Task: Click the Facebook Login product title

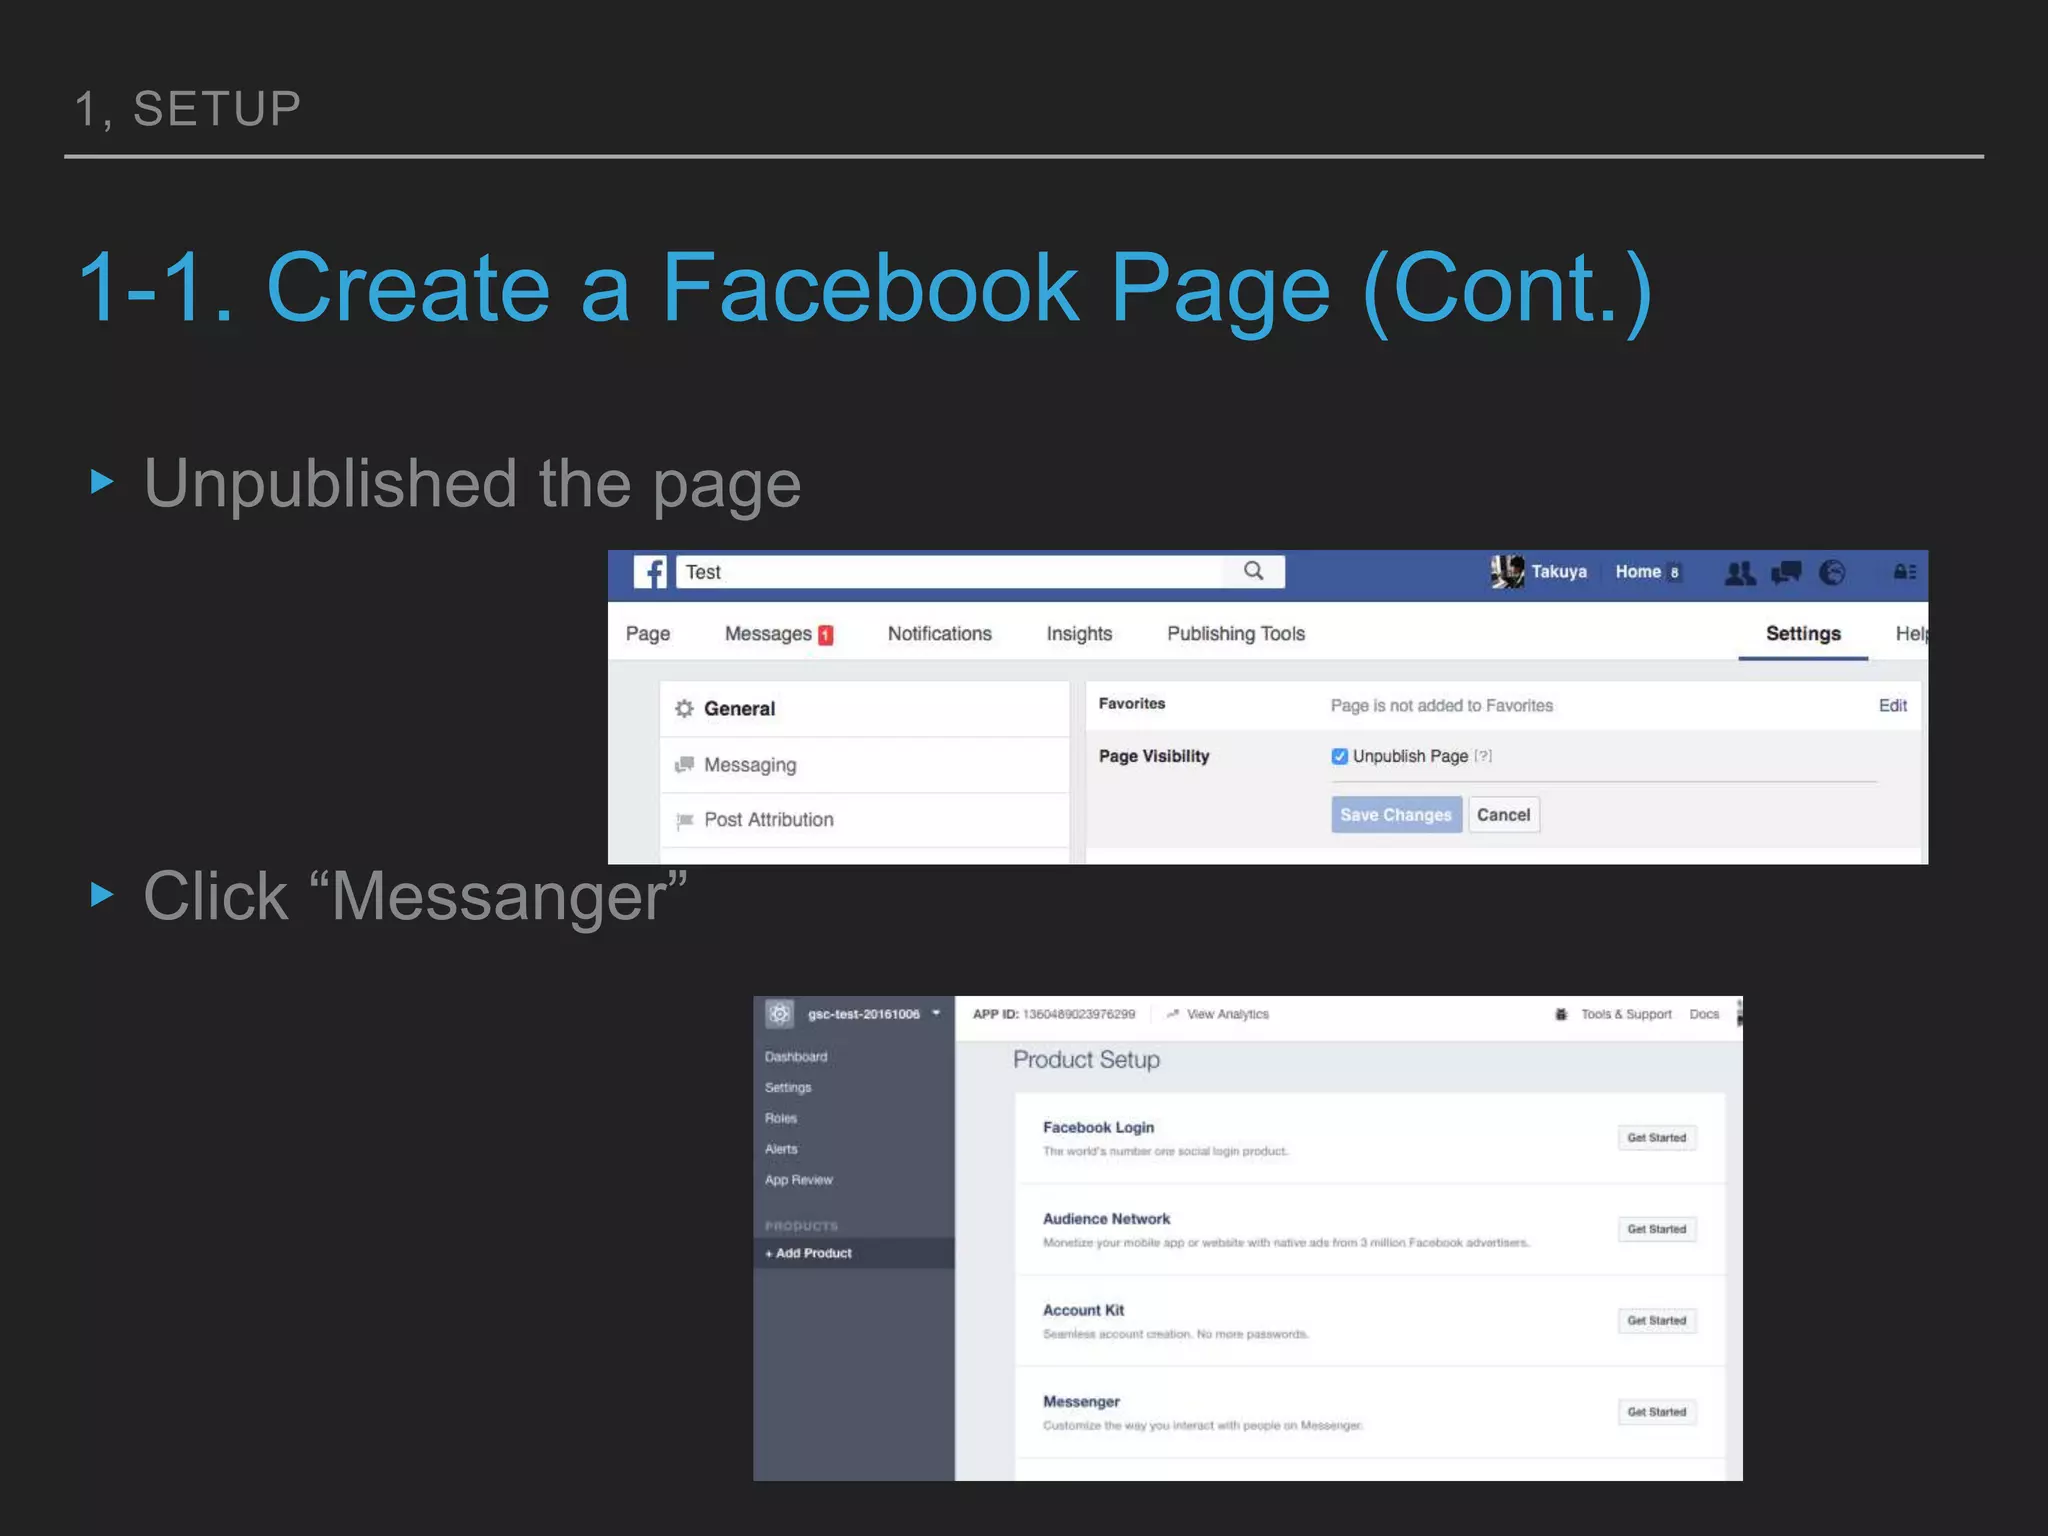Action: pyautogui.click(x=1098, y=1128)
